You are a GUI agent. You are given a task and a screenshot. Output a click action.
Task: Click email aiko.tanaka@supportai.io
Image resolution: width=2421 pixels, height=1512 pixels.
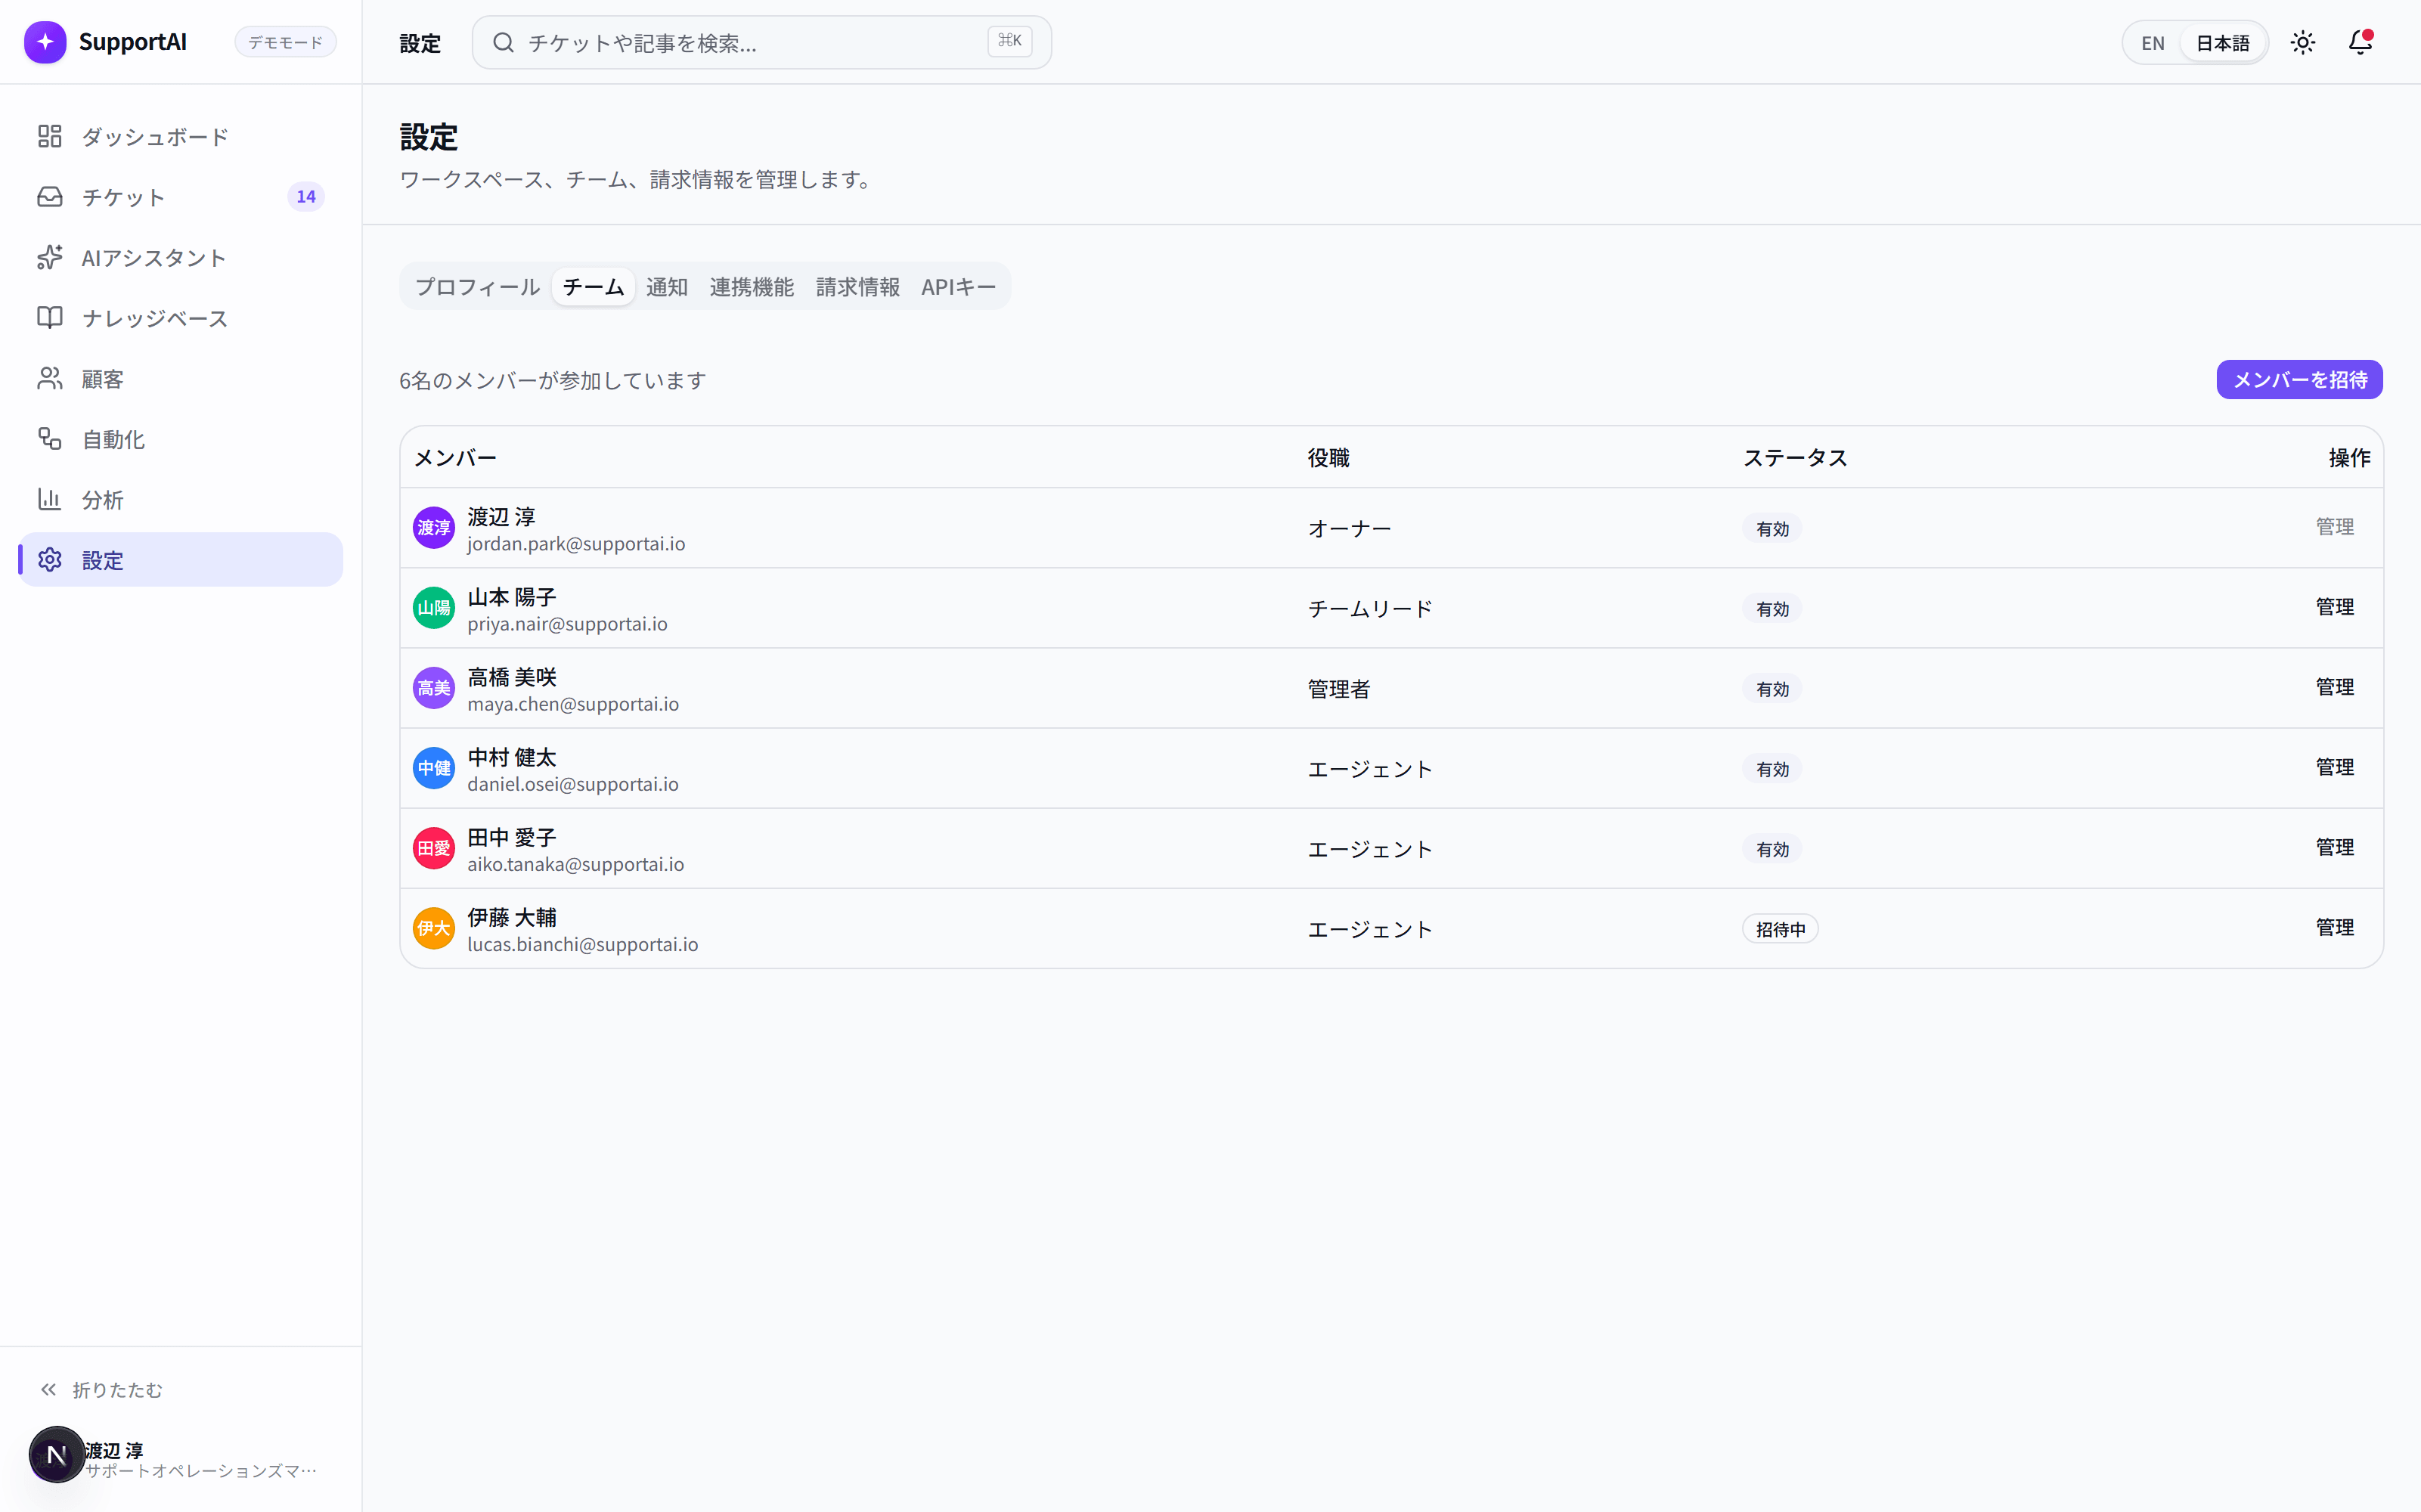click(x=576, y=864)
